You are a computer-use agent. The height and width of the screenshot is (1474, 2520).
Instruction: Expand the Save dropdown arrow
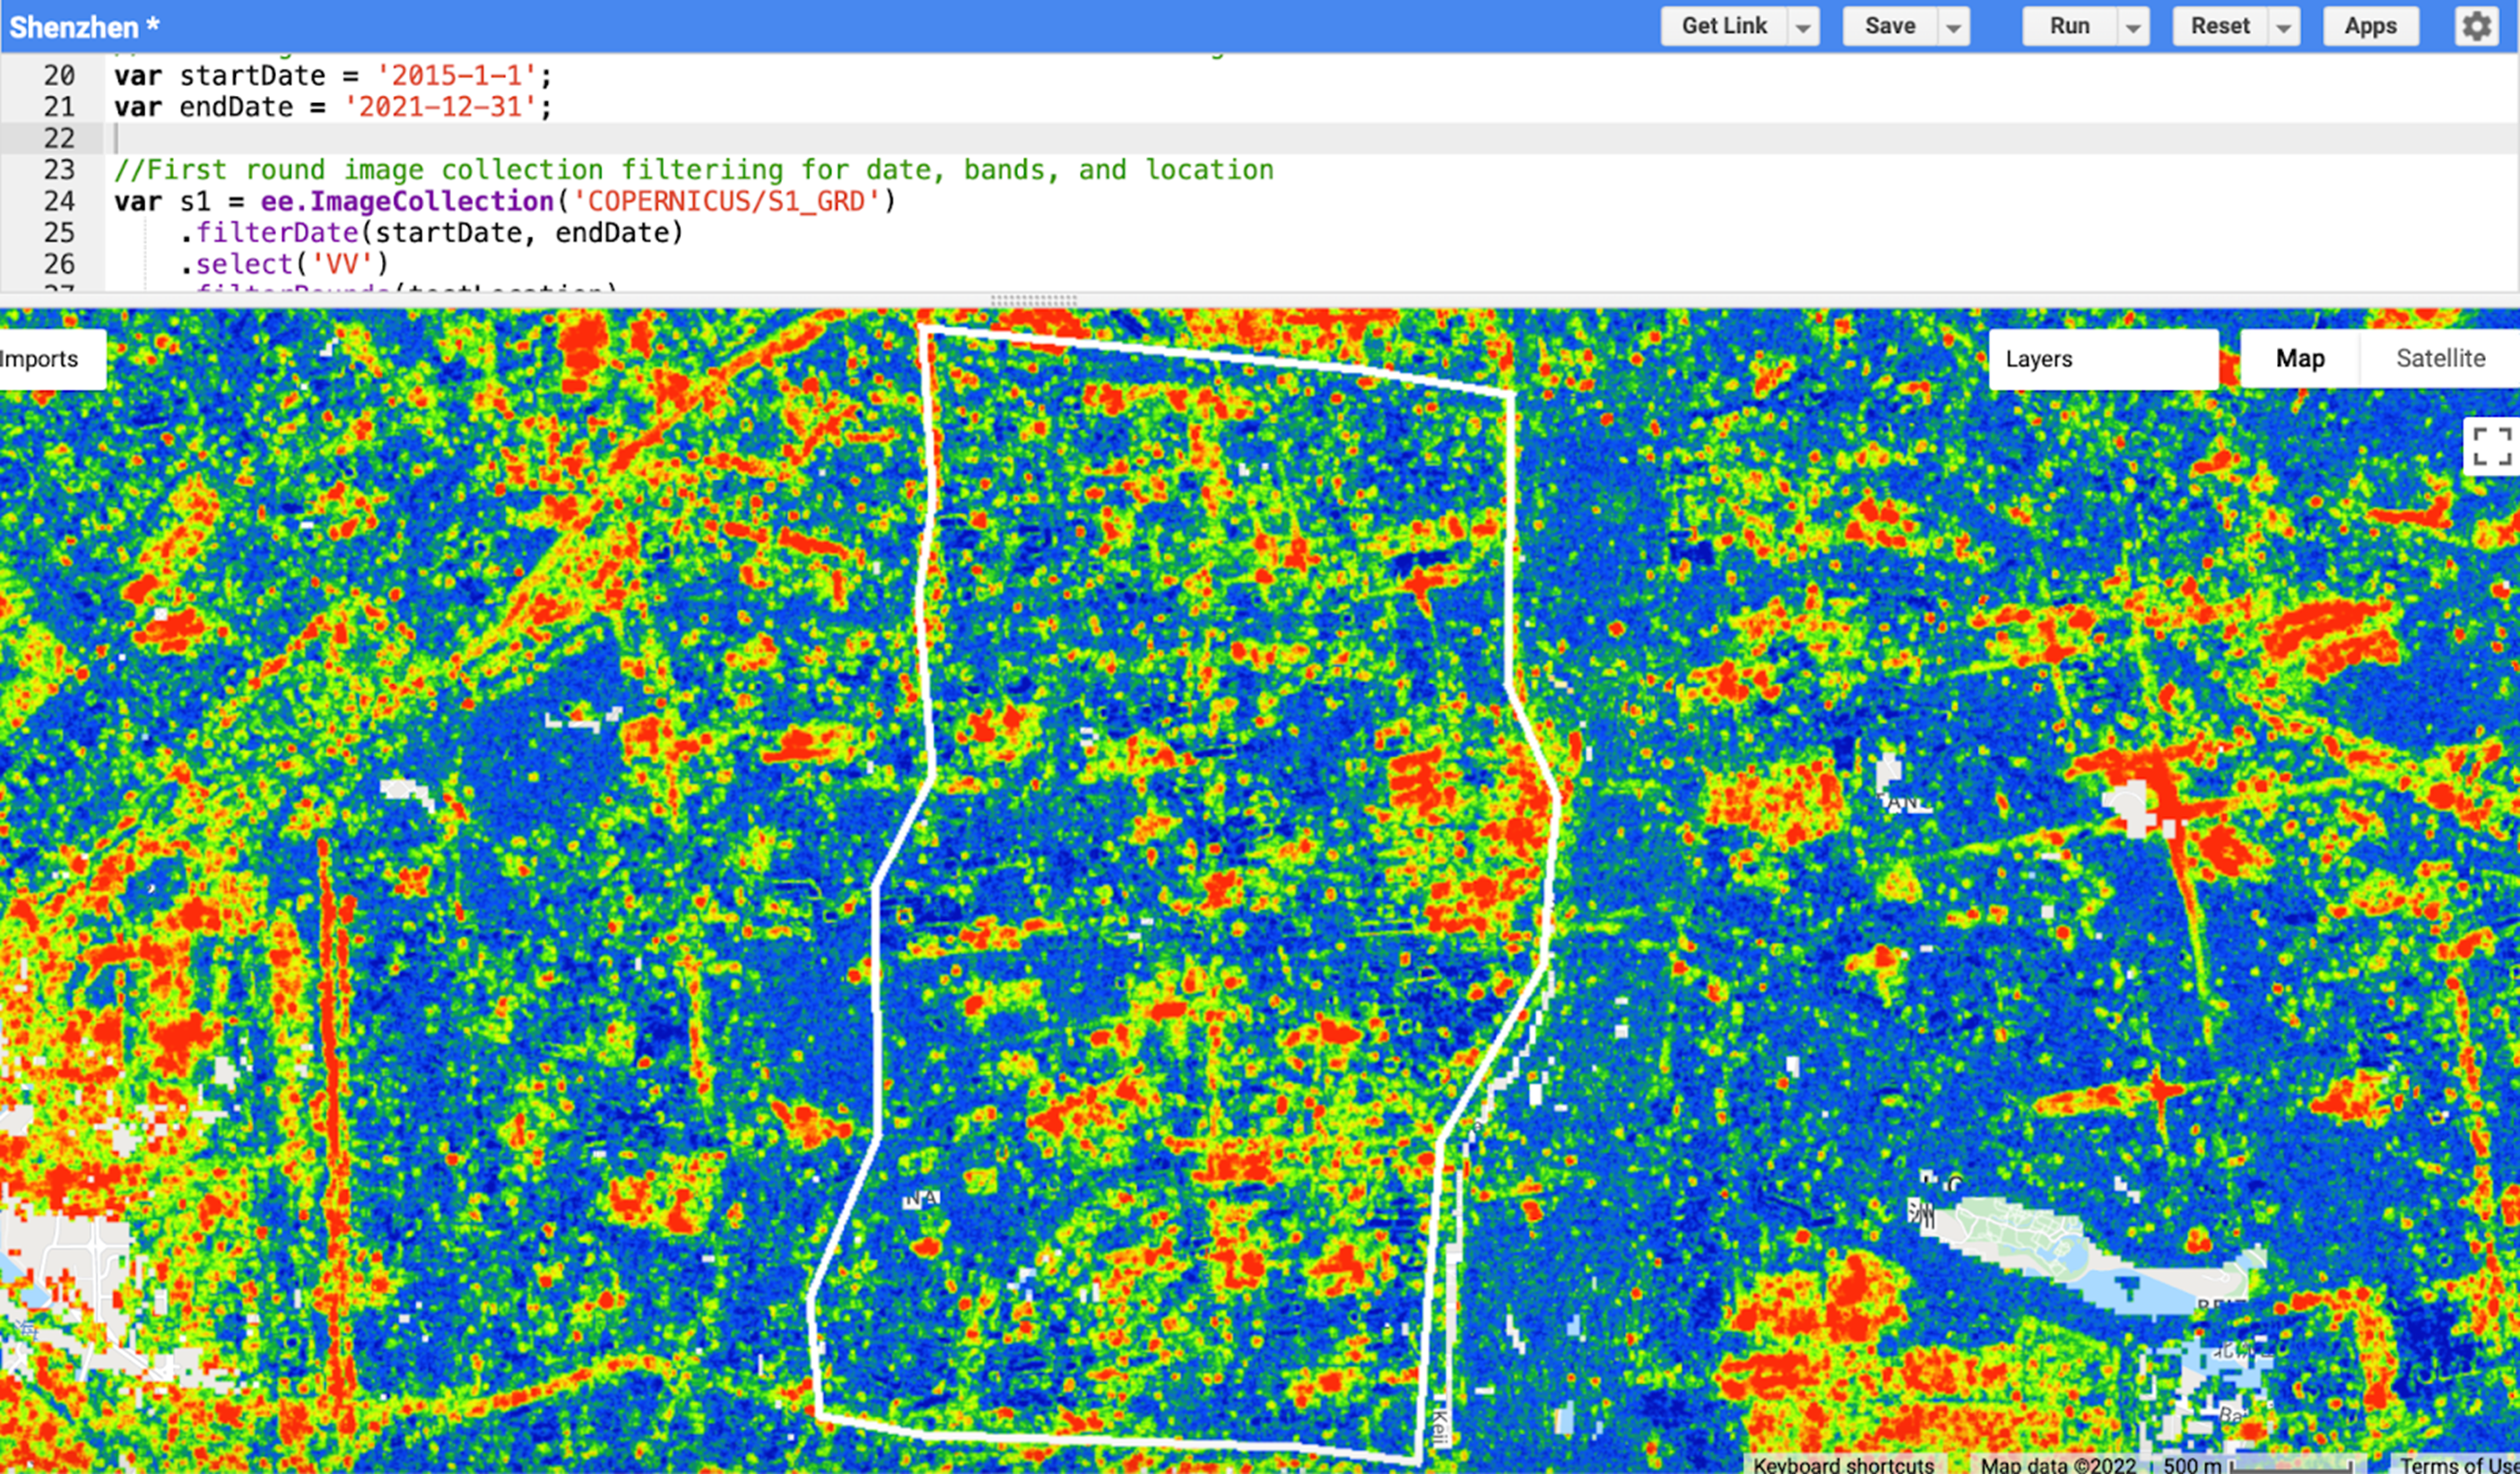coord(1953,28)
